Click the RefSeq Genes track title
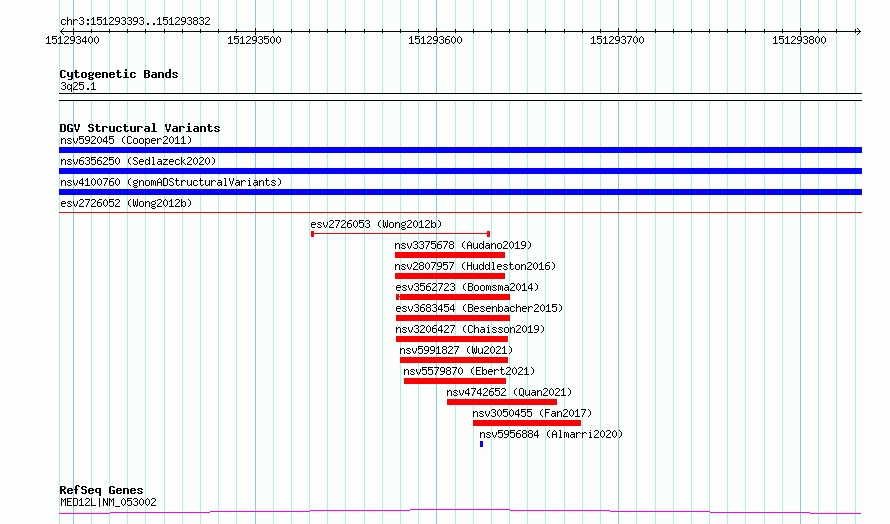 101,491
